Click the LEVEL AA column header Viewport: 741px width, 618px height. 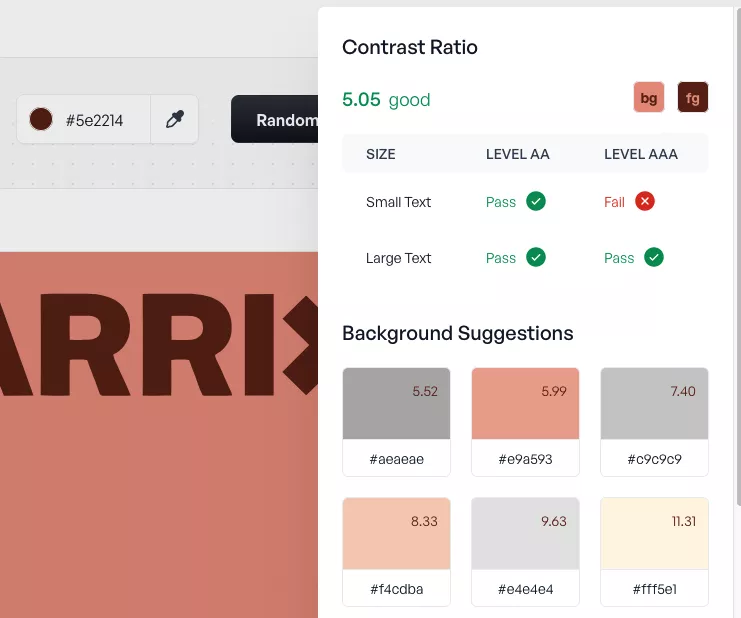pos(517,154)
